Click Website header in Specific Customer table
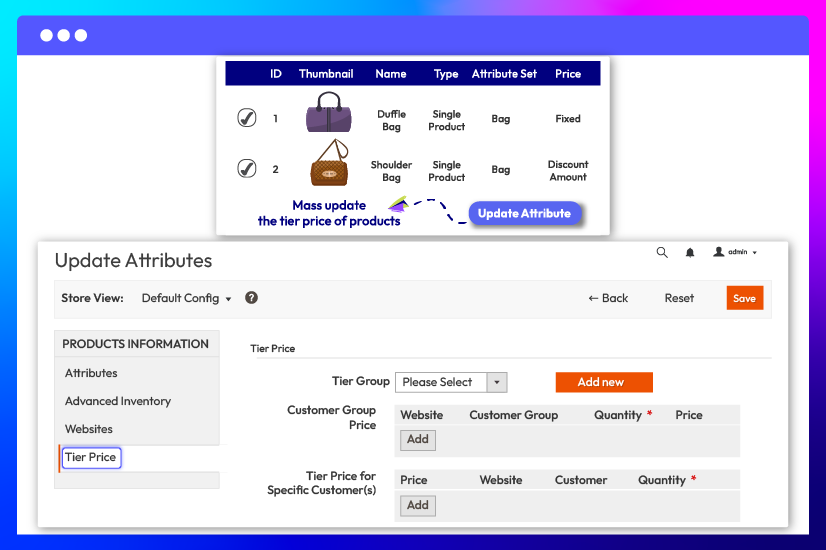The image size is (826, 550). click(x=500, y=480)
